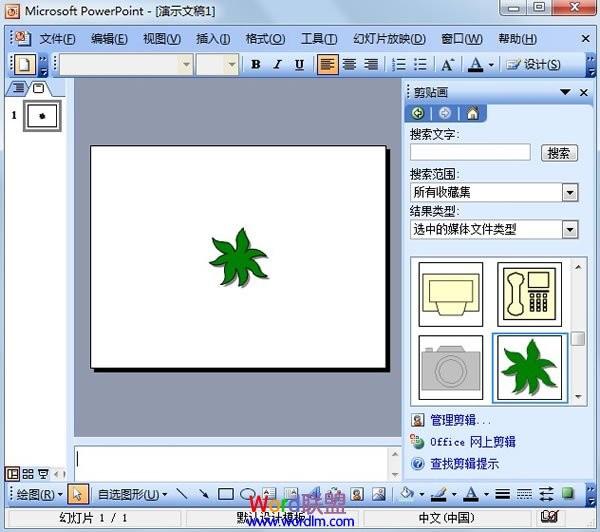Switch to the Slides thumbnail tab
Viewport: 600px width, 532px height.
[39, 89]
